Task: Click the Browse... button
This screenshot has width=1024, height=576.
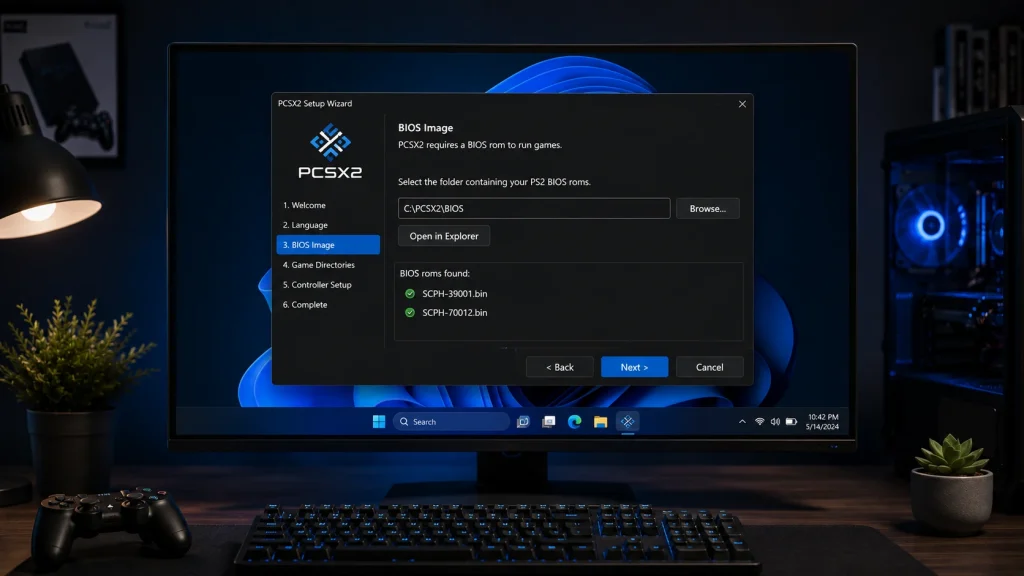Action: [x=708, y=208]
